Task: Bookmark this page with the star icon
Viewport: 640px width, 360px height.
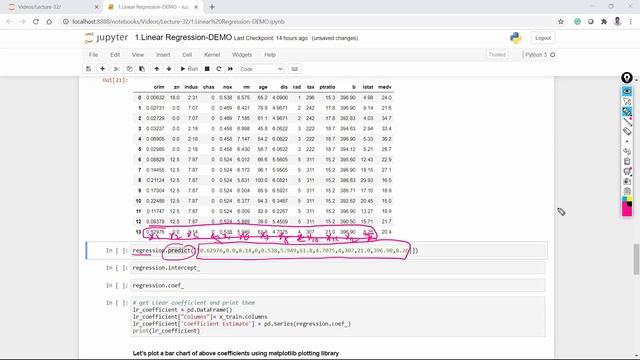Action: click(561, 22)
